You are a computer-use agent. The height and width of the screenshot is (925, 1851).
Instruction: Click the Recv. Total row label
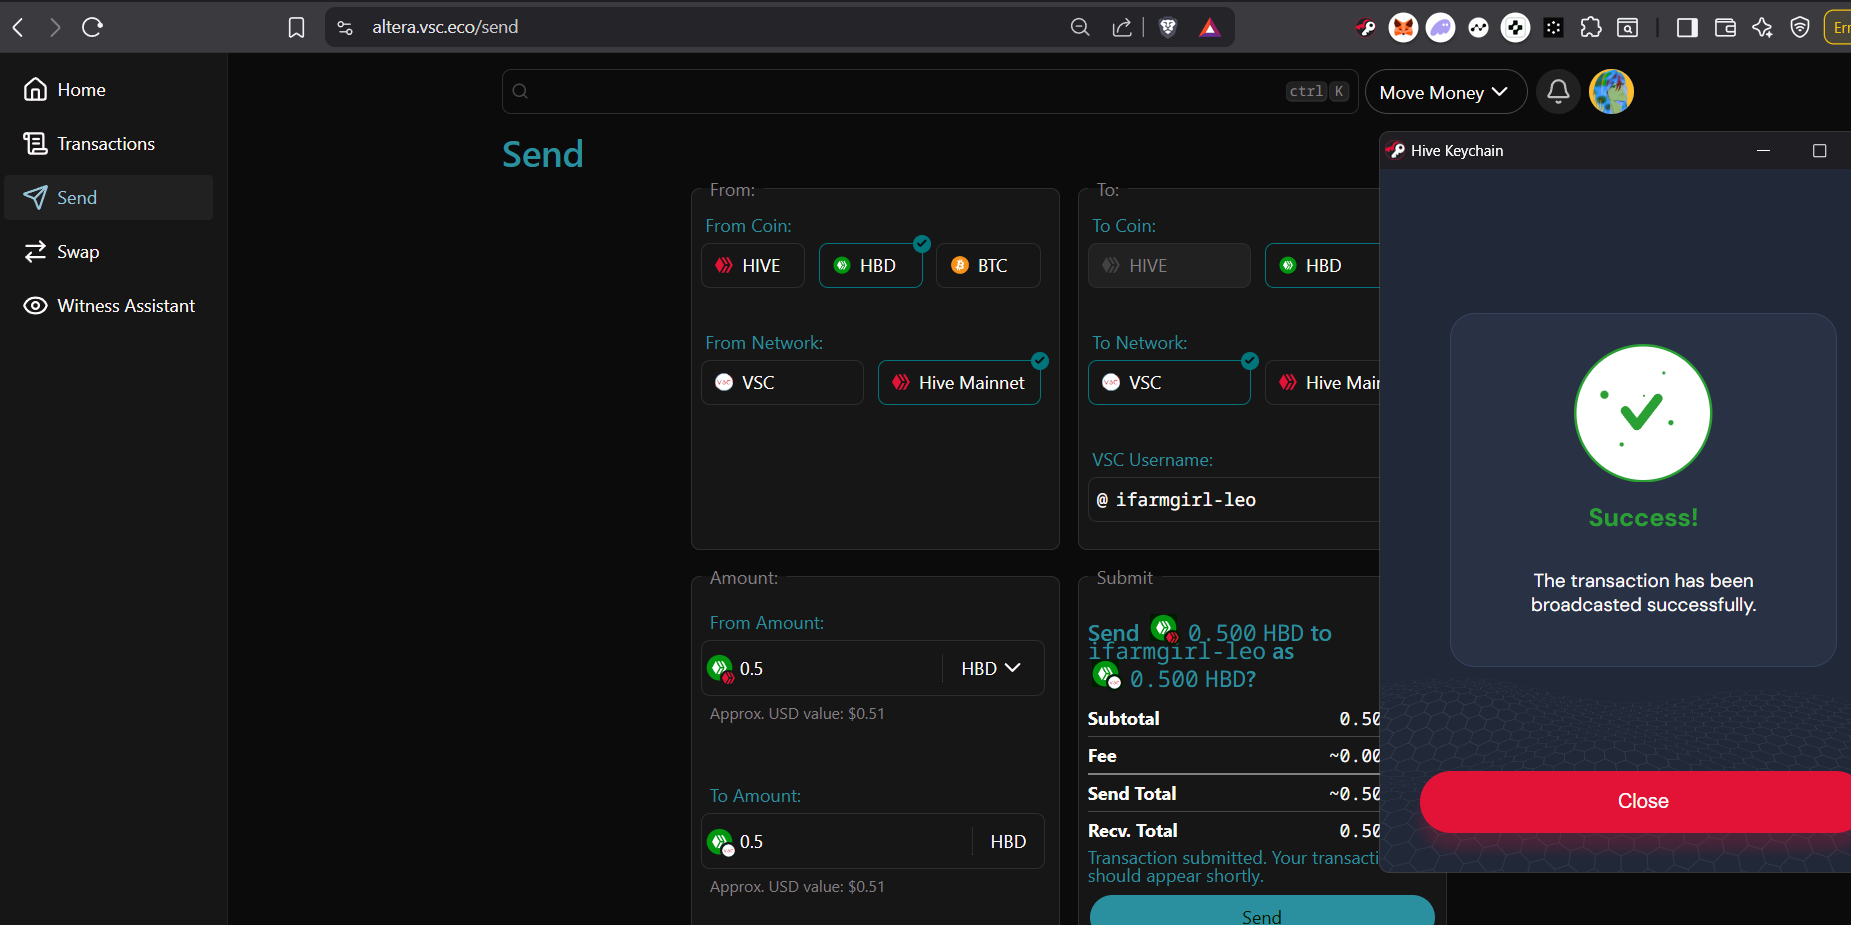[1132, 831]
